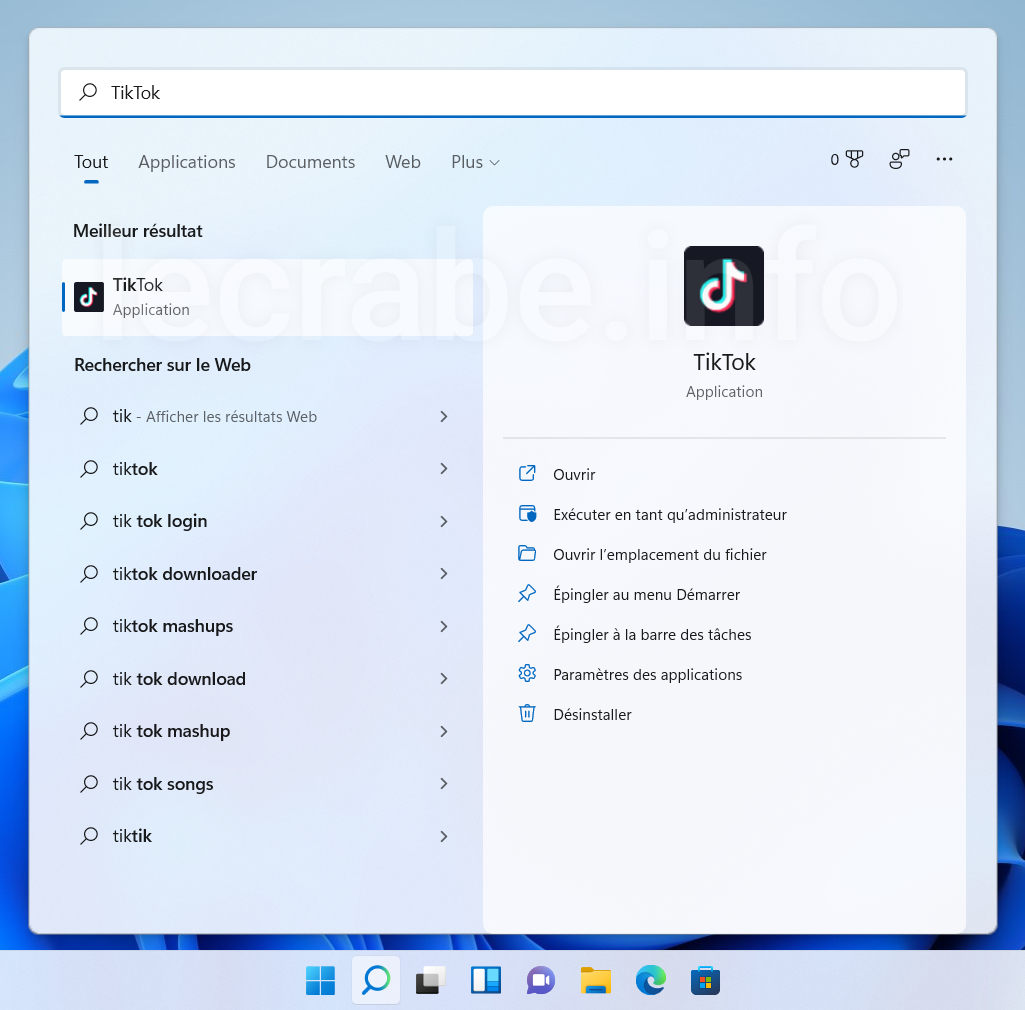Switch to the Applications tab
The height and width of the screenshot is (1010, 1025).
pos(187,162)
